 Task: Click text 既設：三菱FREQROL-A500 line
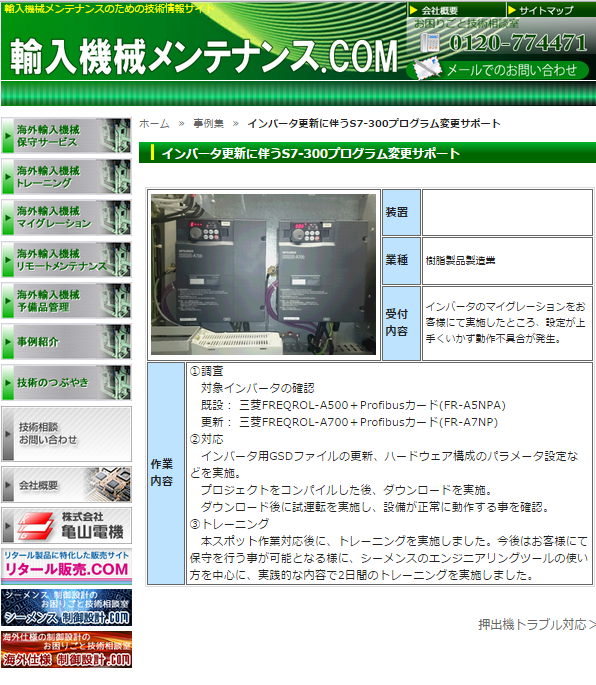pos(353,405)
